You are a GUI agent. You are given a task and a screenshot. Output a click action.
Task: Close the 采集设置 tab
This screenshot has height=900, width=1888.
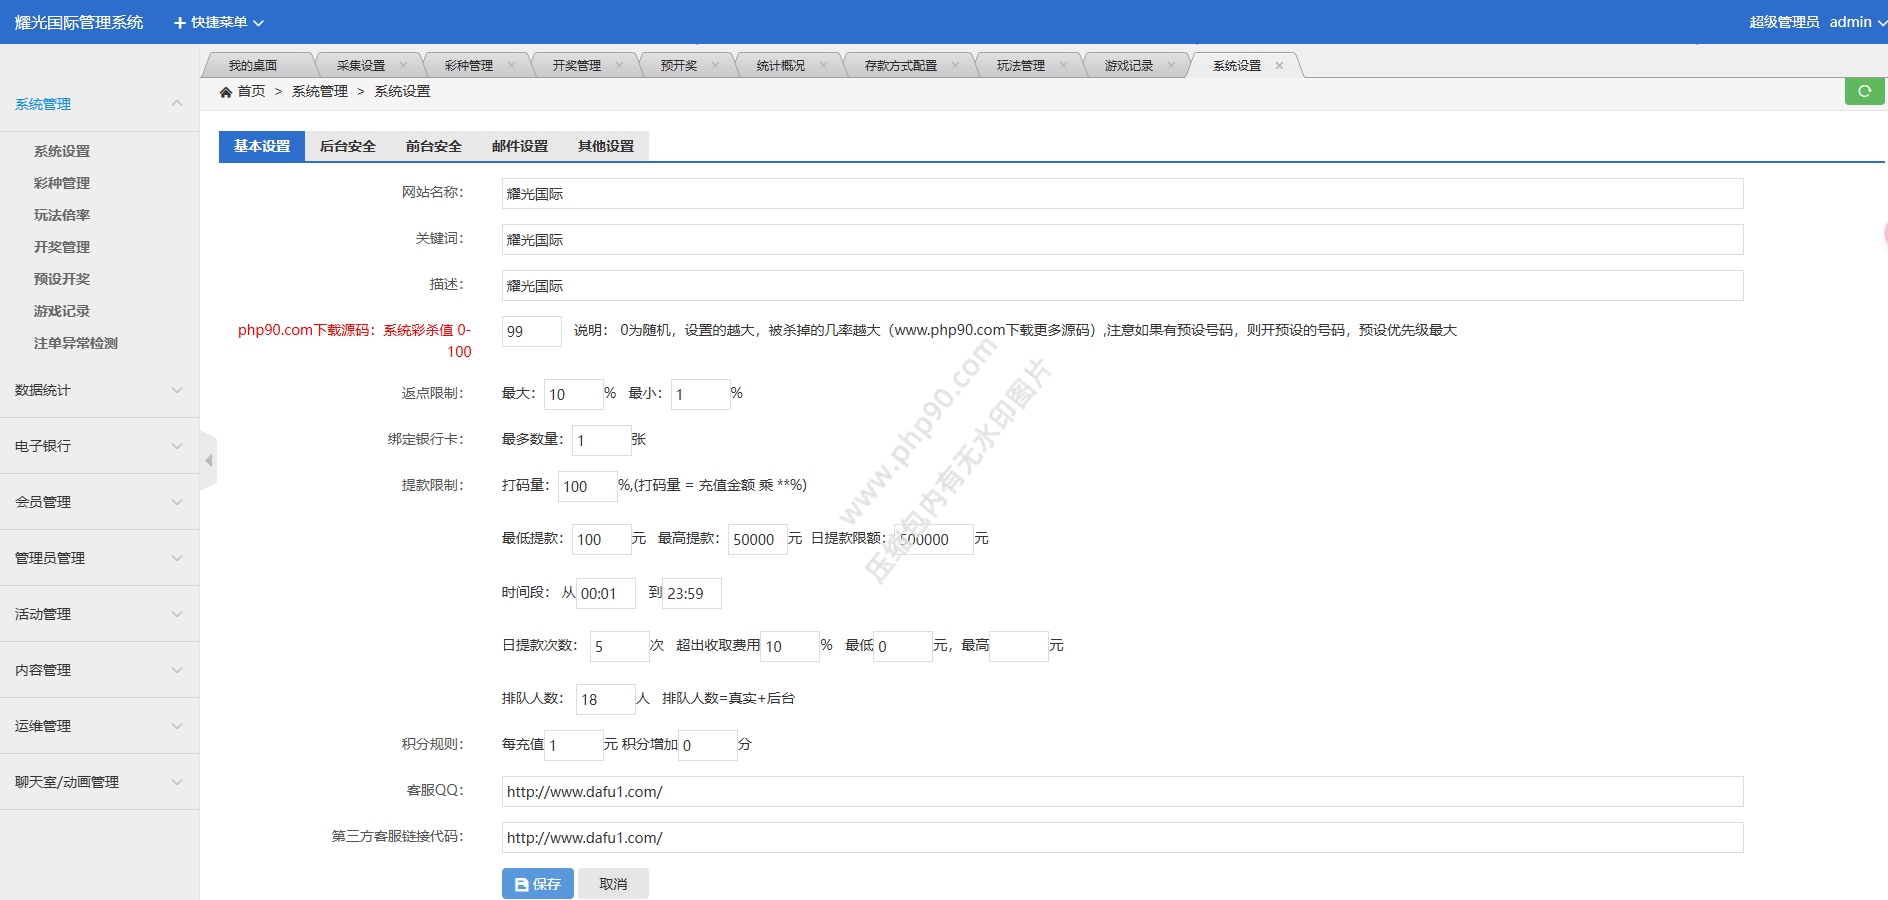404,66
